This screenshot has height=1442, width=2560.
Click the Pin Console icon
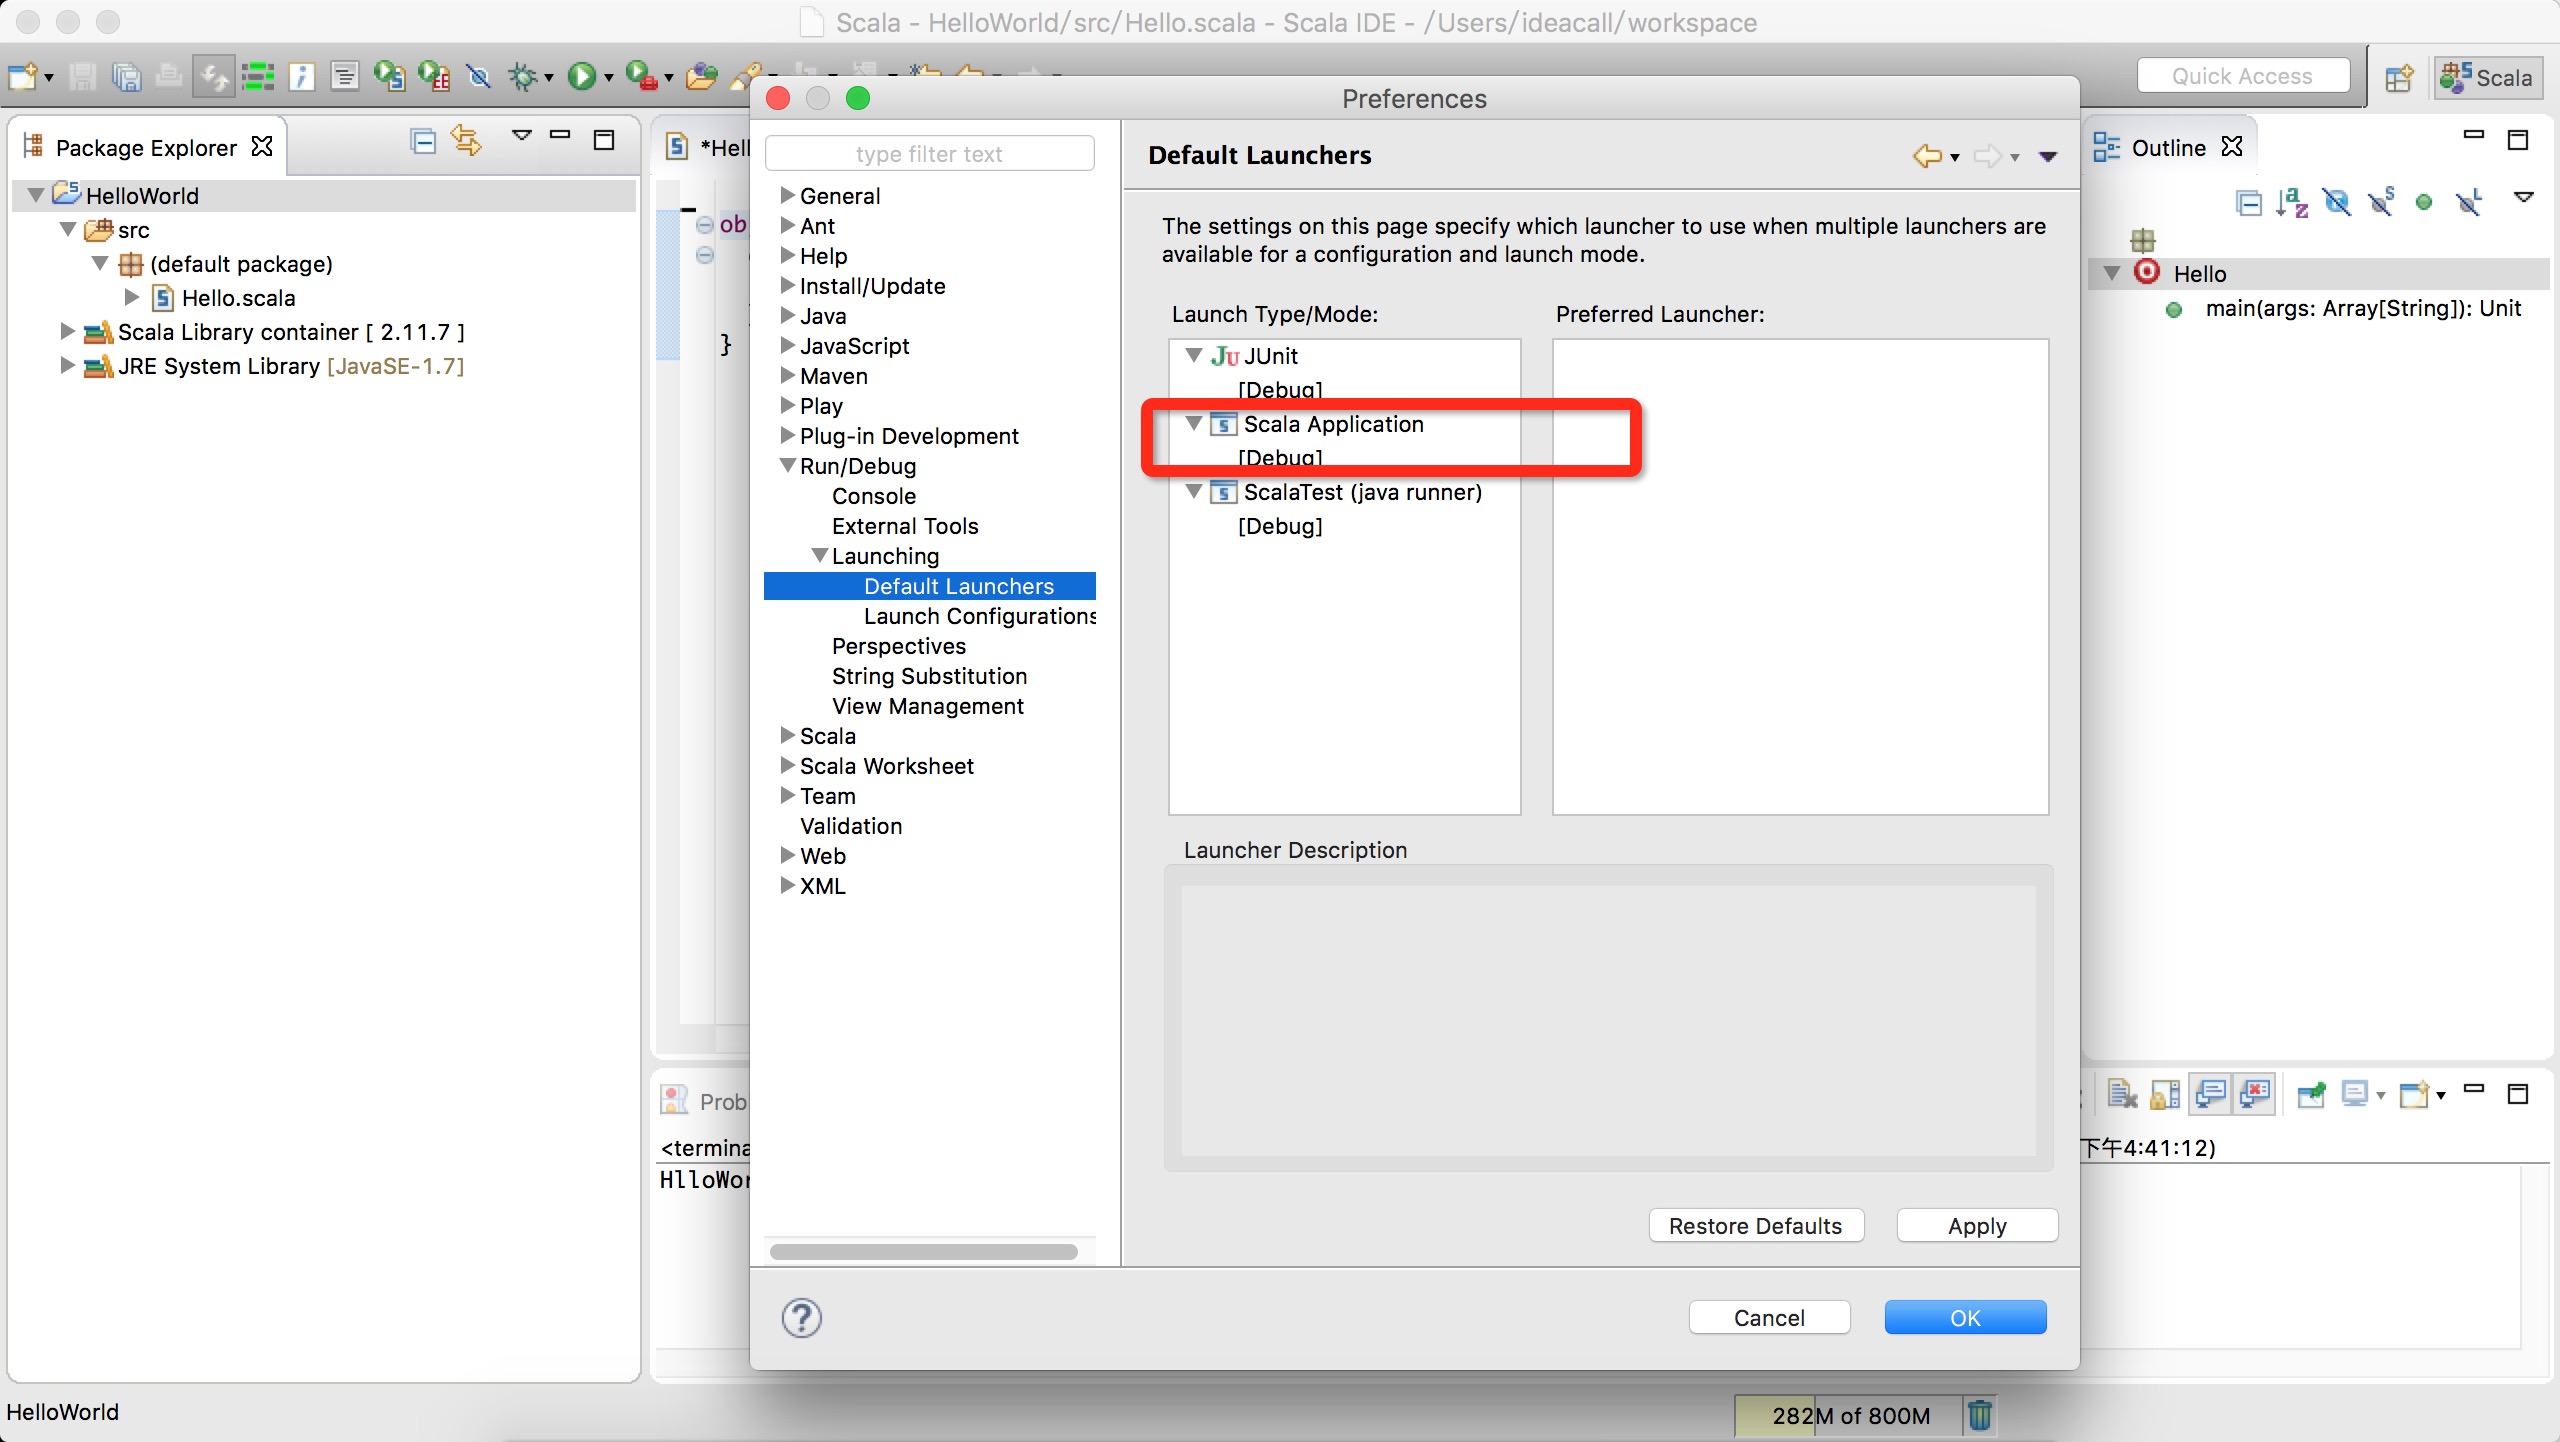coord(2312,1094)
